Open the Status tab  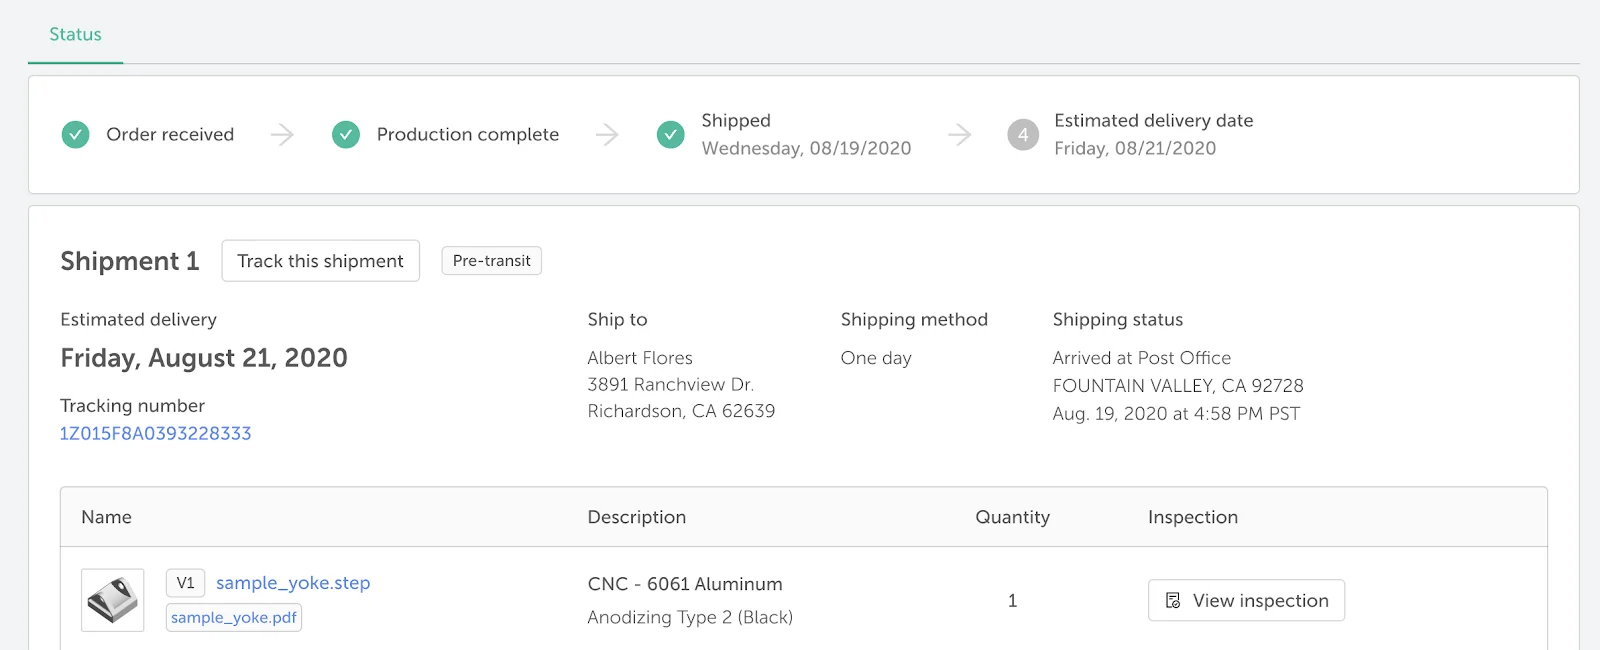click(76, 34)
